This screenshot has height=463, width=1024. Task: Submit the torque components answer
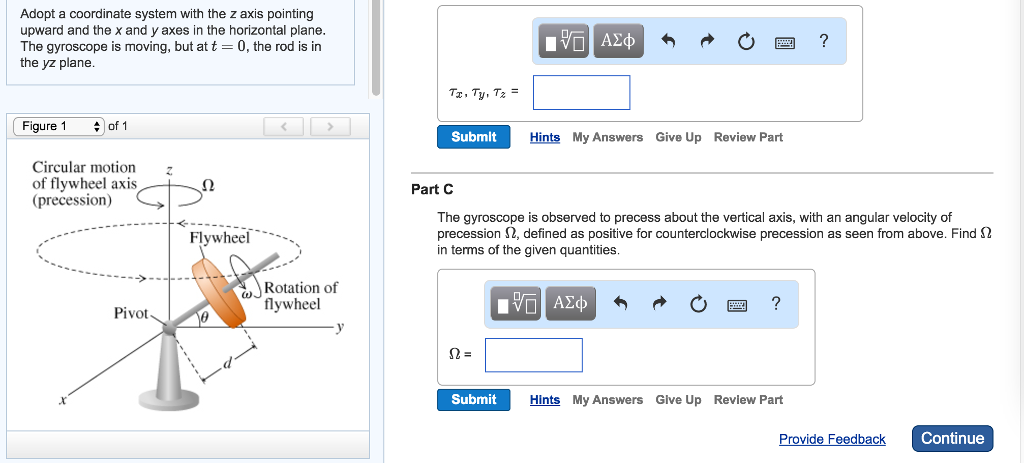tap(473, 137)
